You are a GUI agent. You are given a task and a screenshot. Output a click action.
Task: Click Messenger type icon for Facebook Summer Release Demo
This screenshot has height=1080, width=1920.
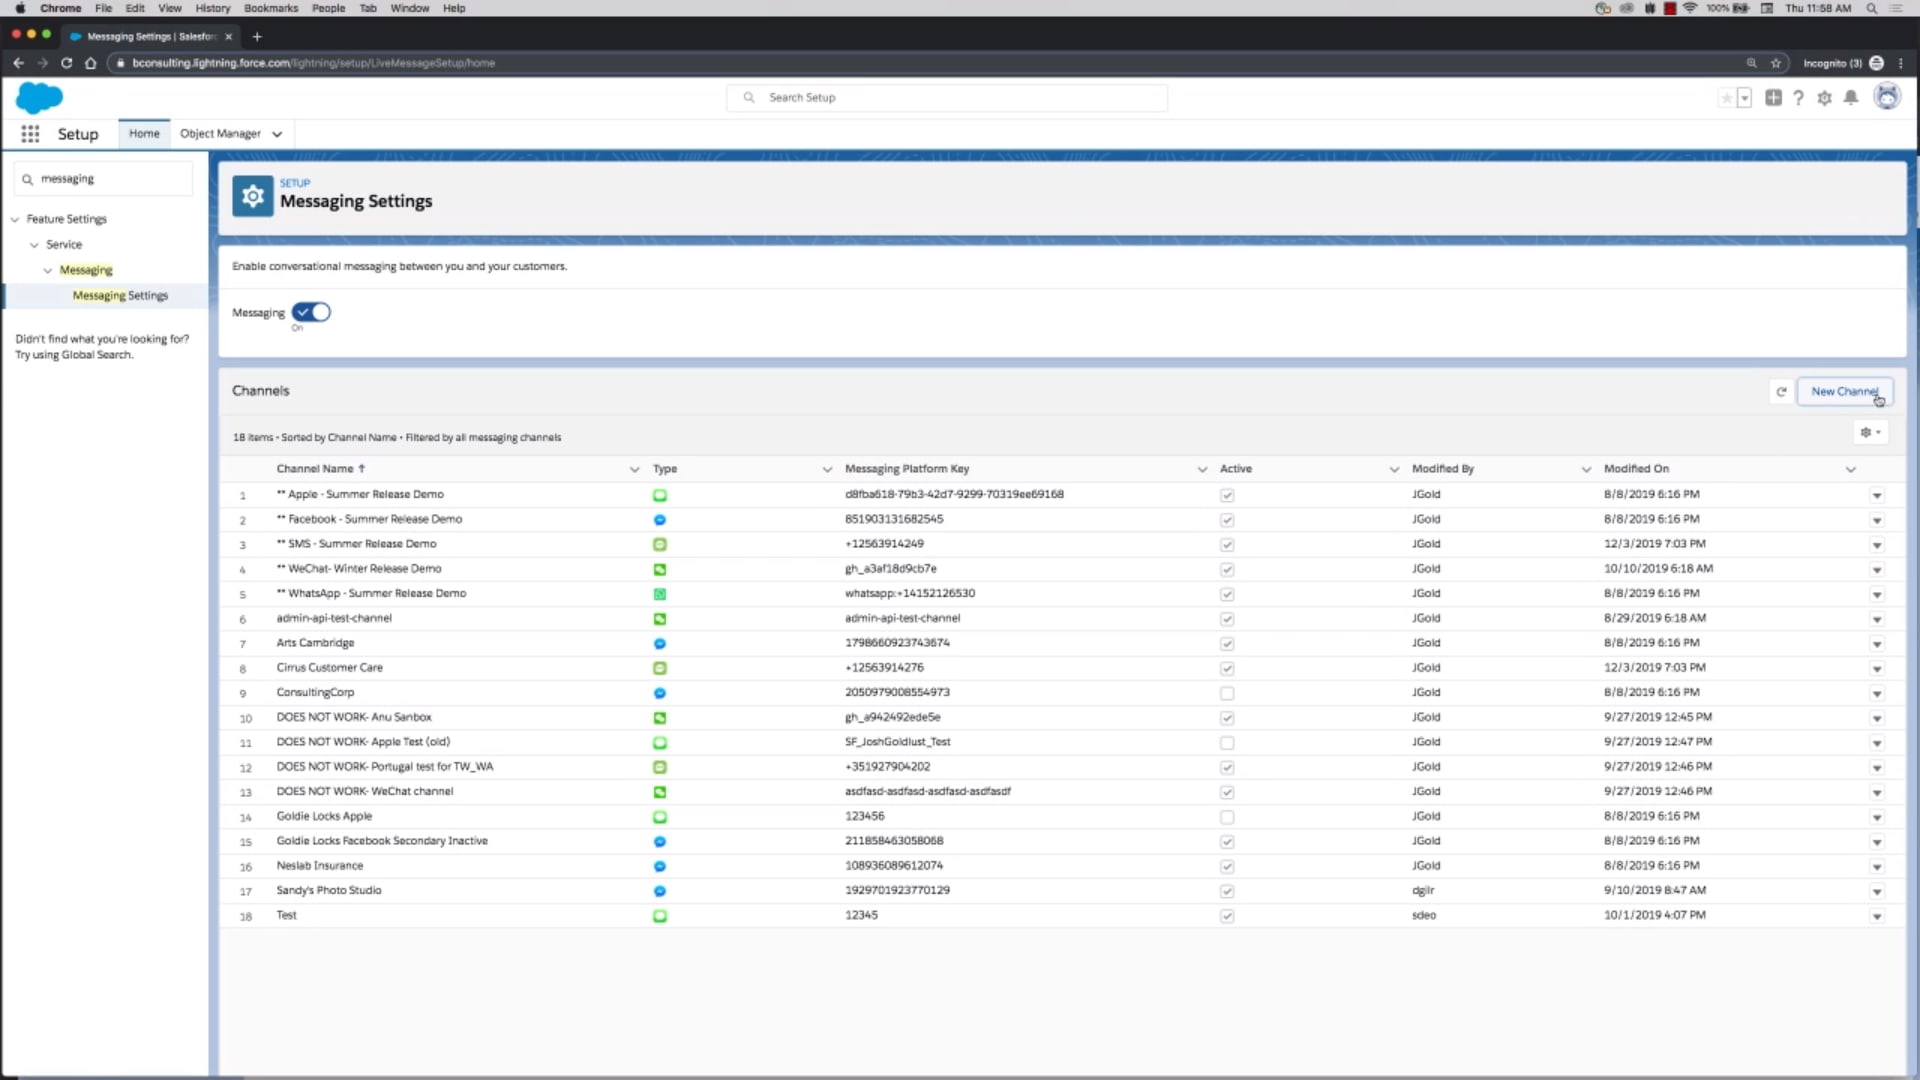660,520
